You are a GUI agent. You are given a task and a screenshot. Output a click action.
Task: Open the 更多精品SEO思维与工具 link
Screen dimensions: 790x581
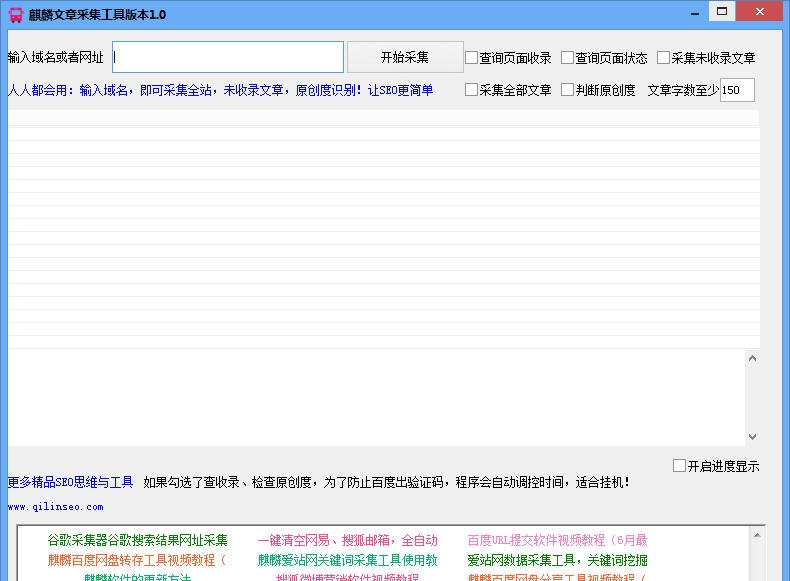[x=70, y=482]
